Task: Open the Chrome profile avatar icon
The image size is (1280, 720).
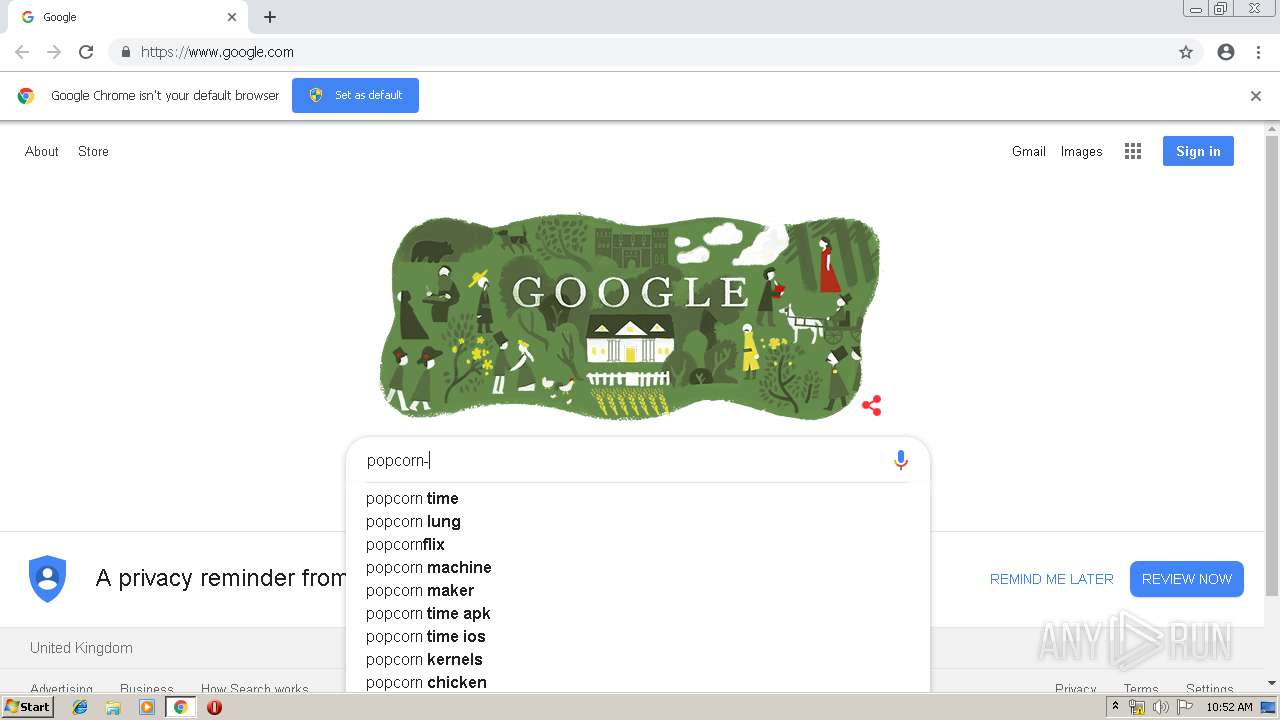Action: pyautogui.click(x=1226, y=52)
